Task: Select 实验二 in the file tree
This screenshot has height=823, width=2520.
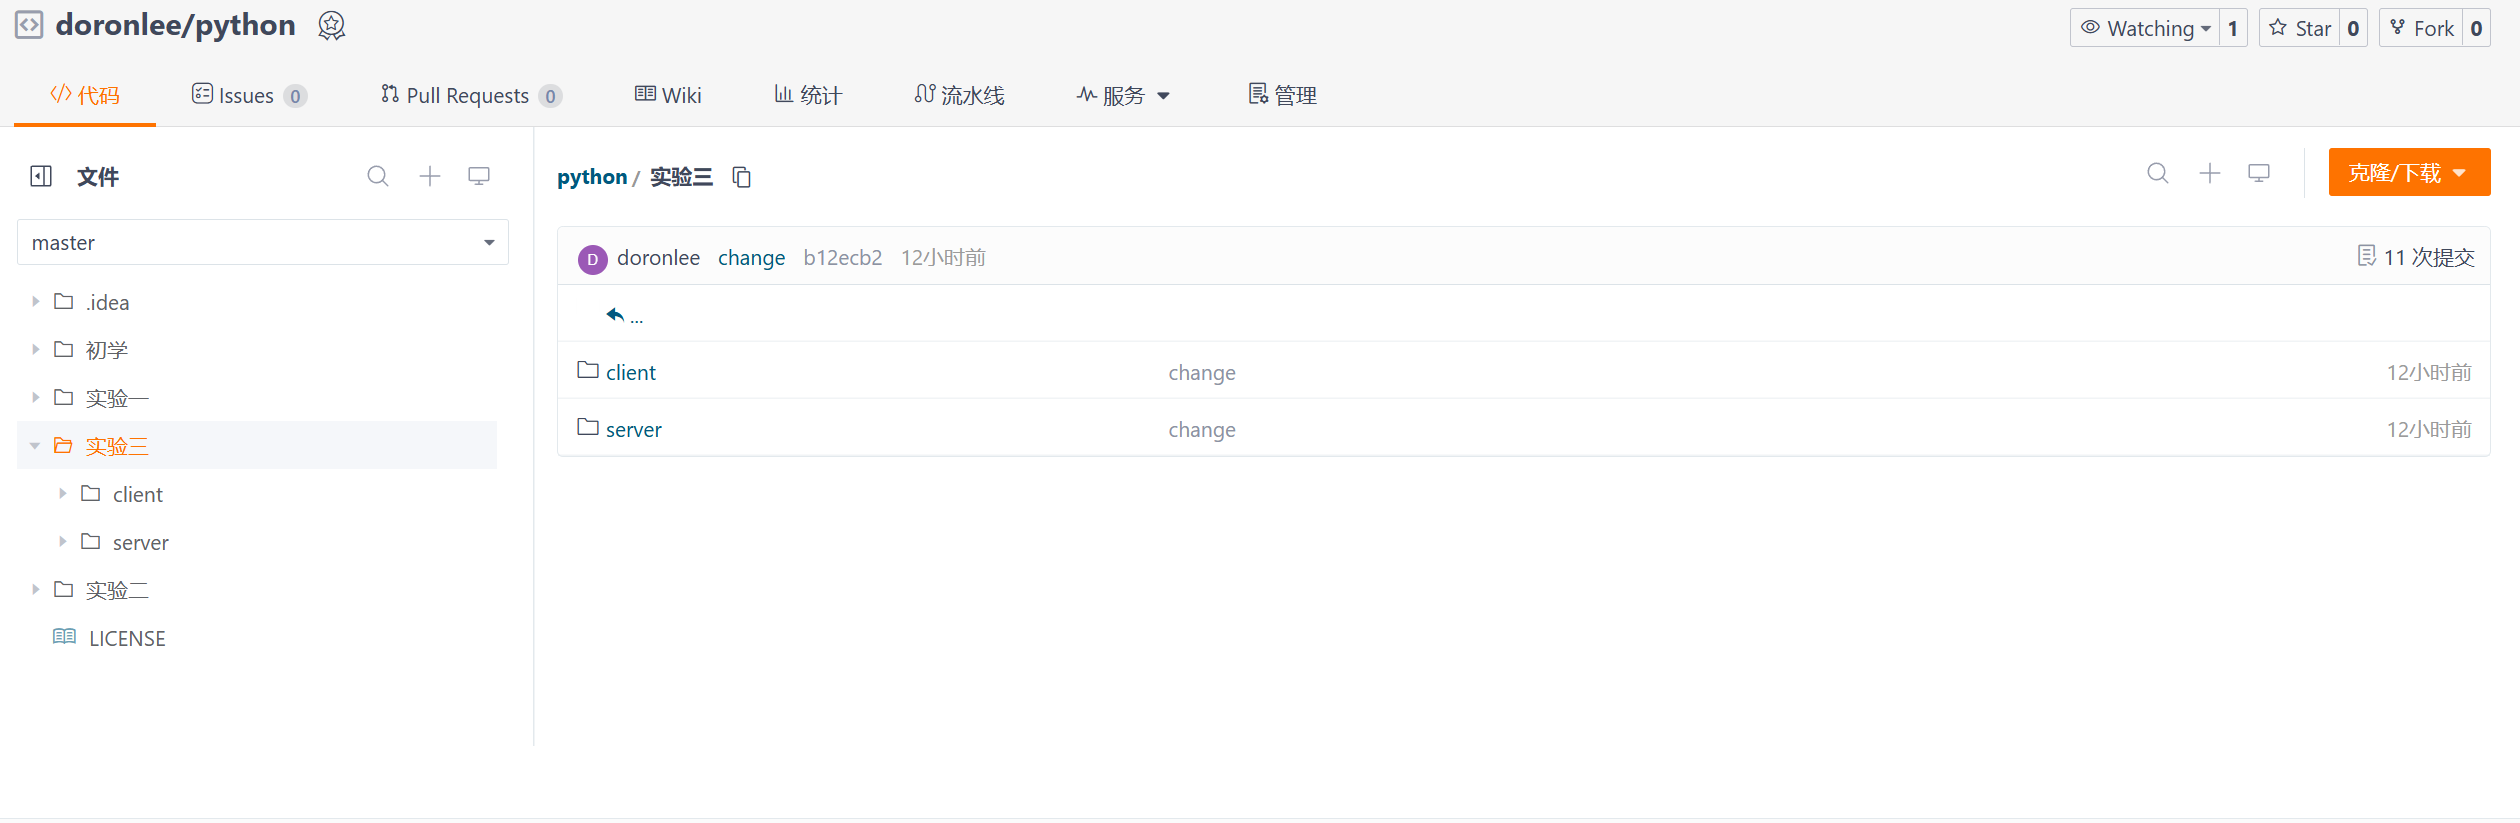Action: [x=117, y=590]
